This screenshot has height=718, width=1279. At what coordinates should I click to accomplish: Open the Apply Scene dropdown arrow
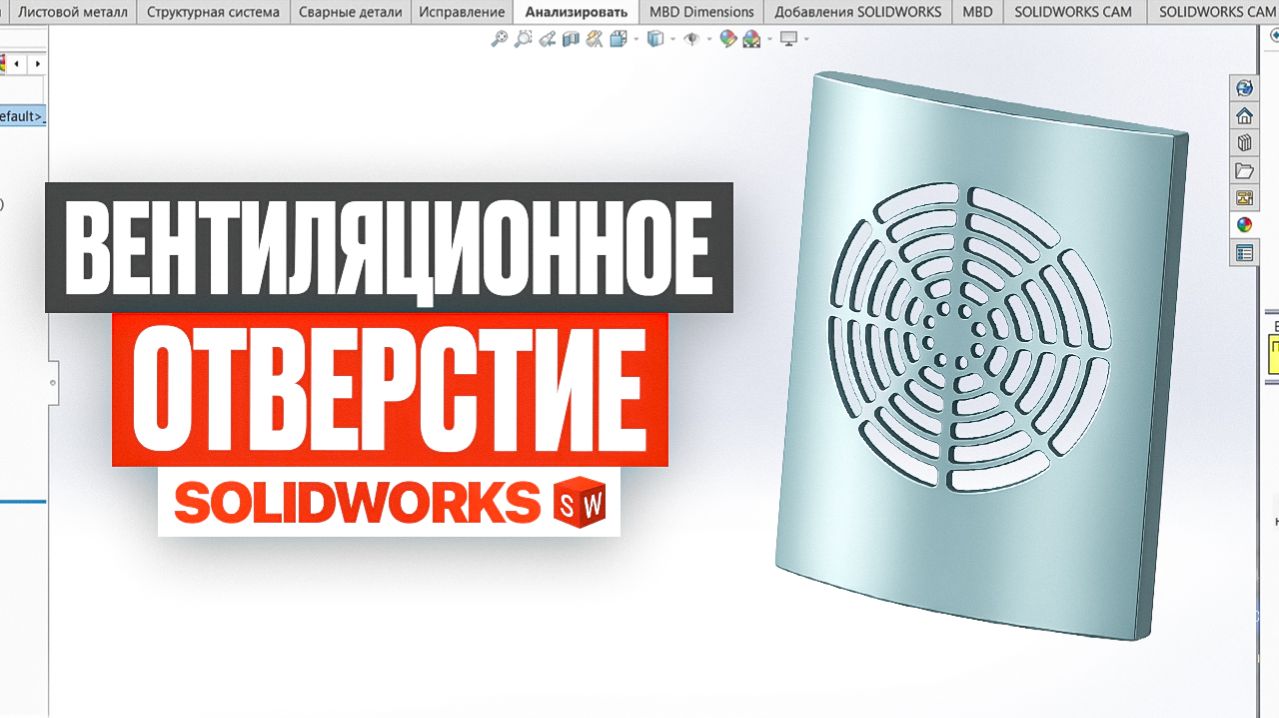(x=769, y=40)
